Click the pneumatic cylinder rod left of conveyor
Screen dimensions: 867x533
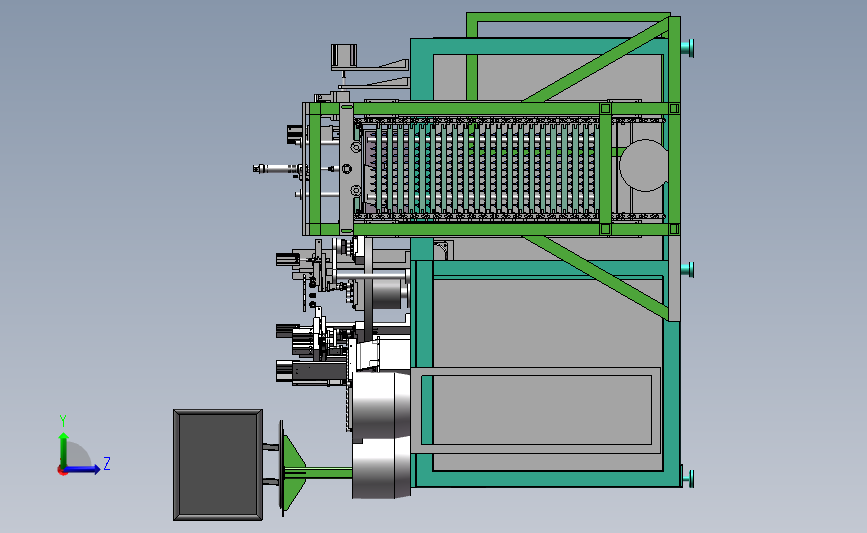click(x=279, y=169)
